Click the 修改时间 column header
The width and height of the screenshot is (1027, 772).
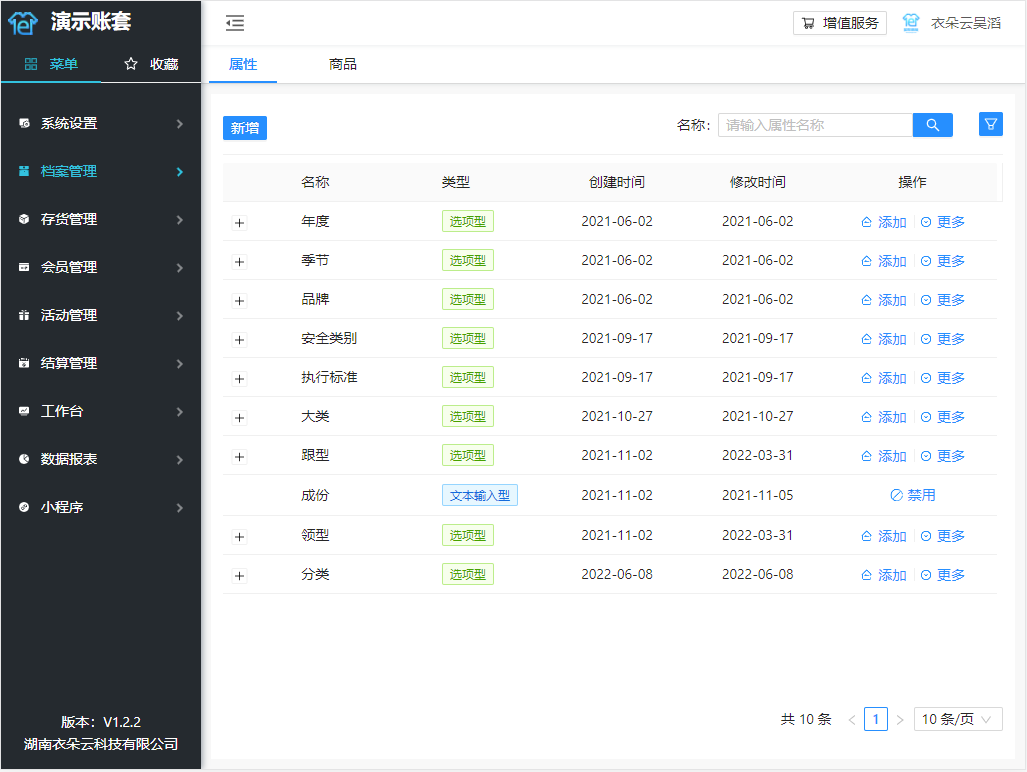tap(758, 182)
